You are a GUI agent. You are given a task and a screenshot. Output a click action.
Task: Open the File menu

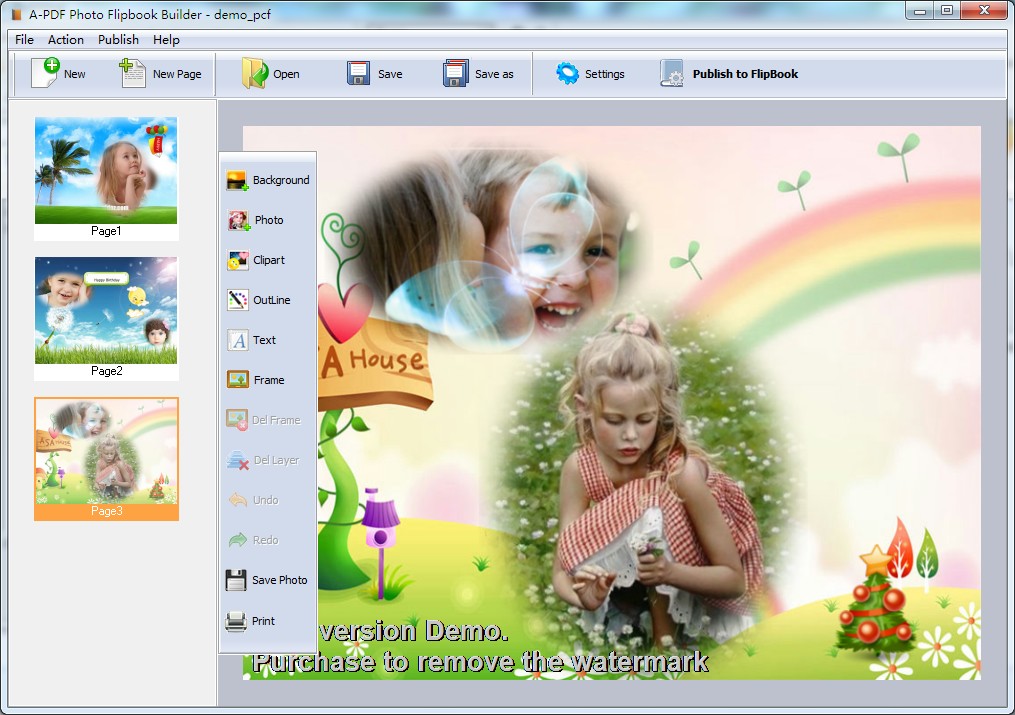tap(25, 39)
